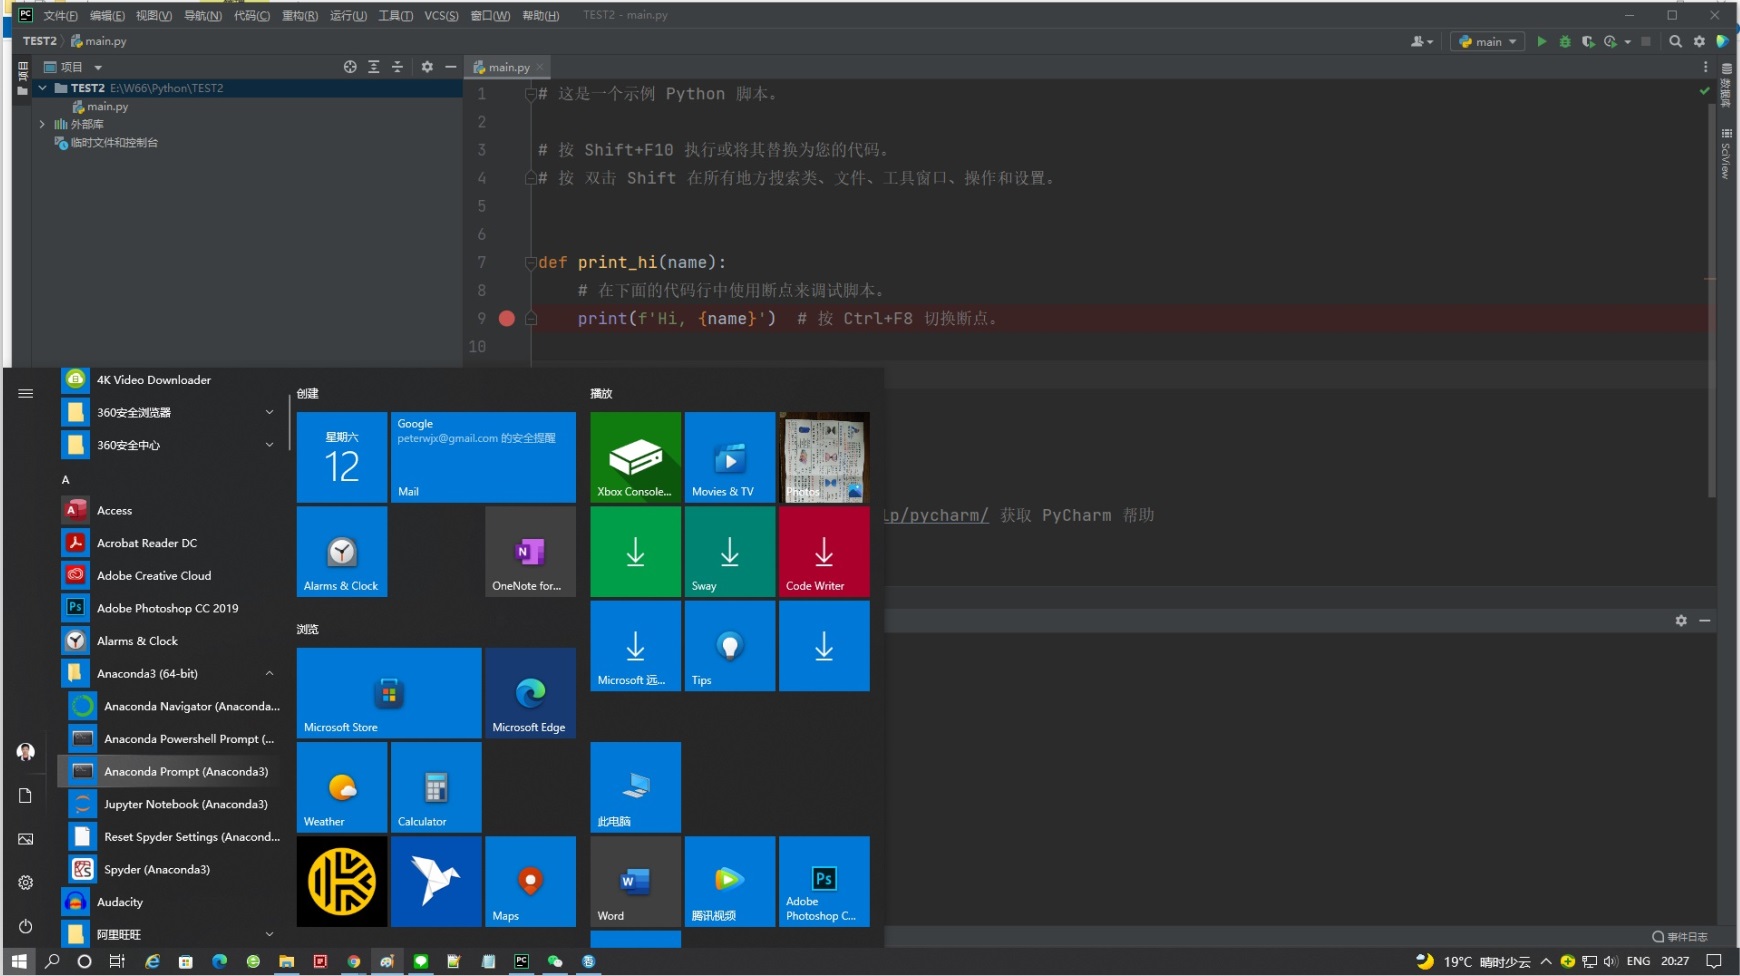Click the gear icon in the Project panel header
Image resolution: width=1740 pixels, height=976 pixels.
click(x=427, y=66)
